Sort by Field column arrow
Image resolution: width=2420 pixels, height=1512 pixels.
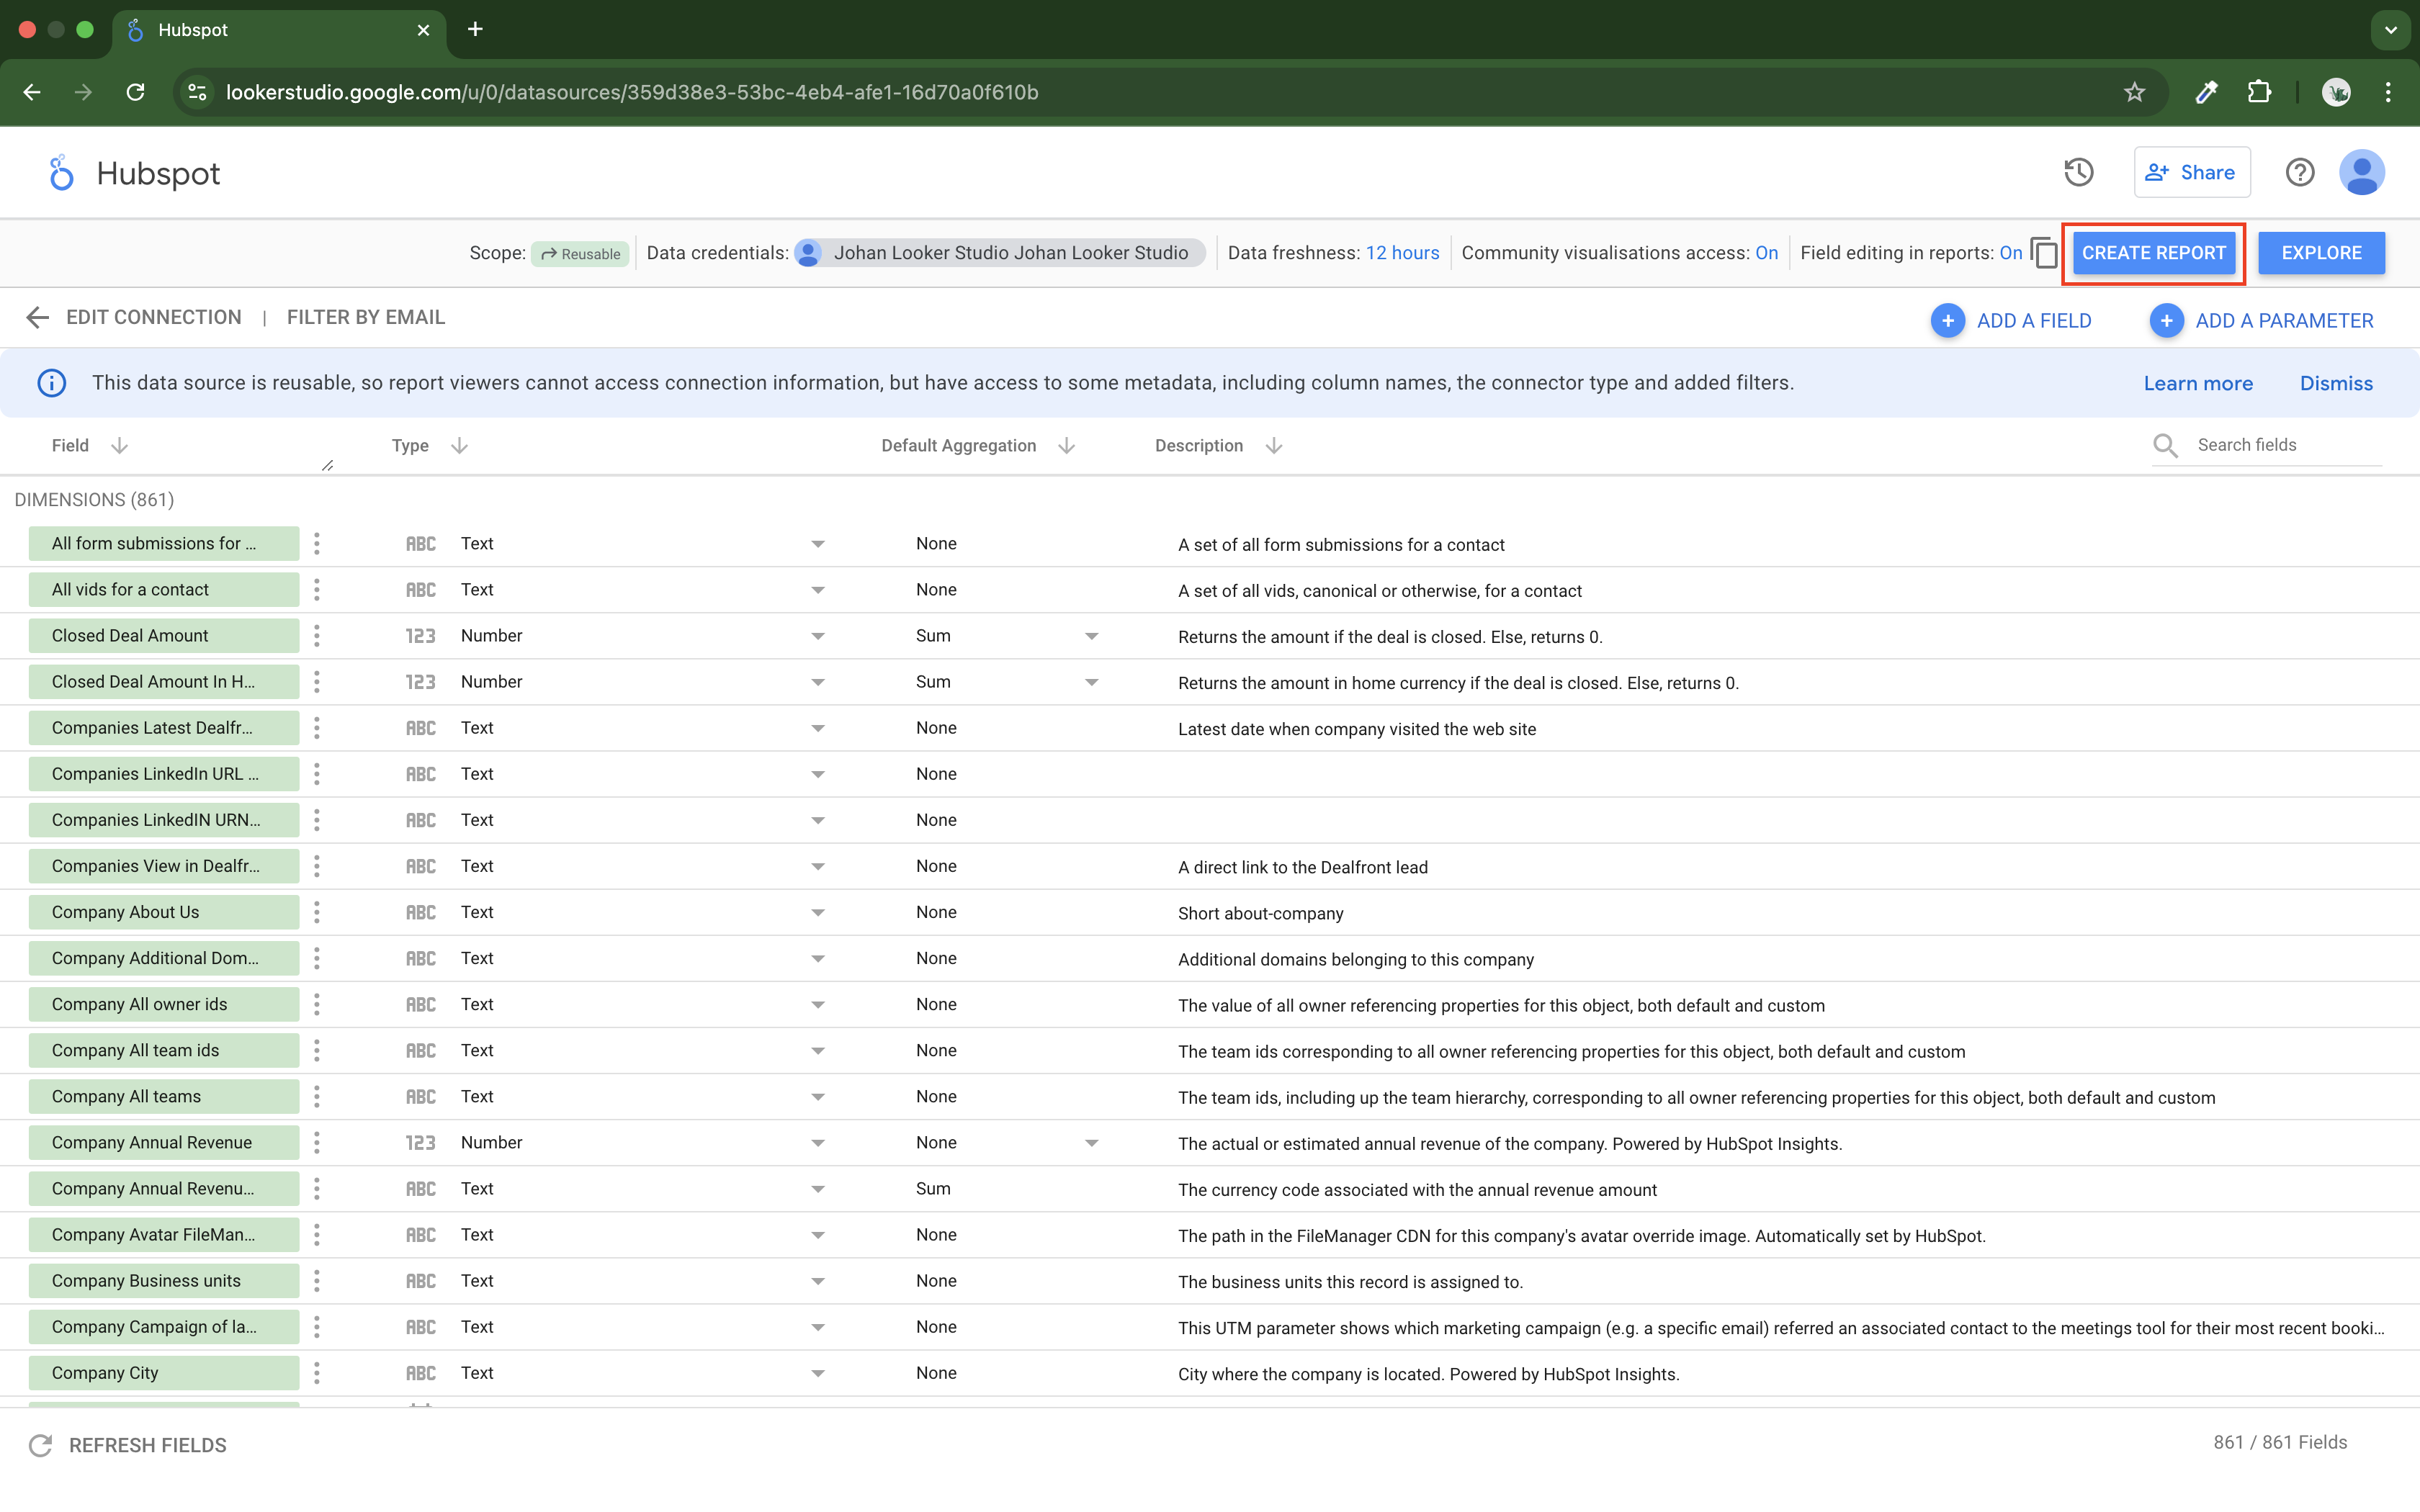119,445
